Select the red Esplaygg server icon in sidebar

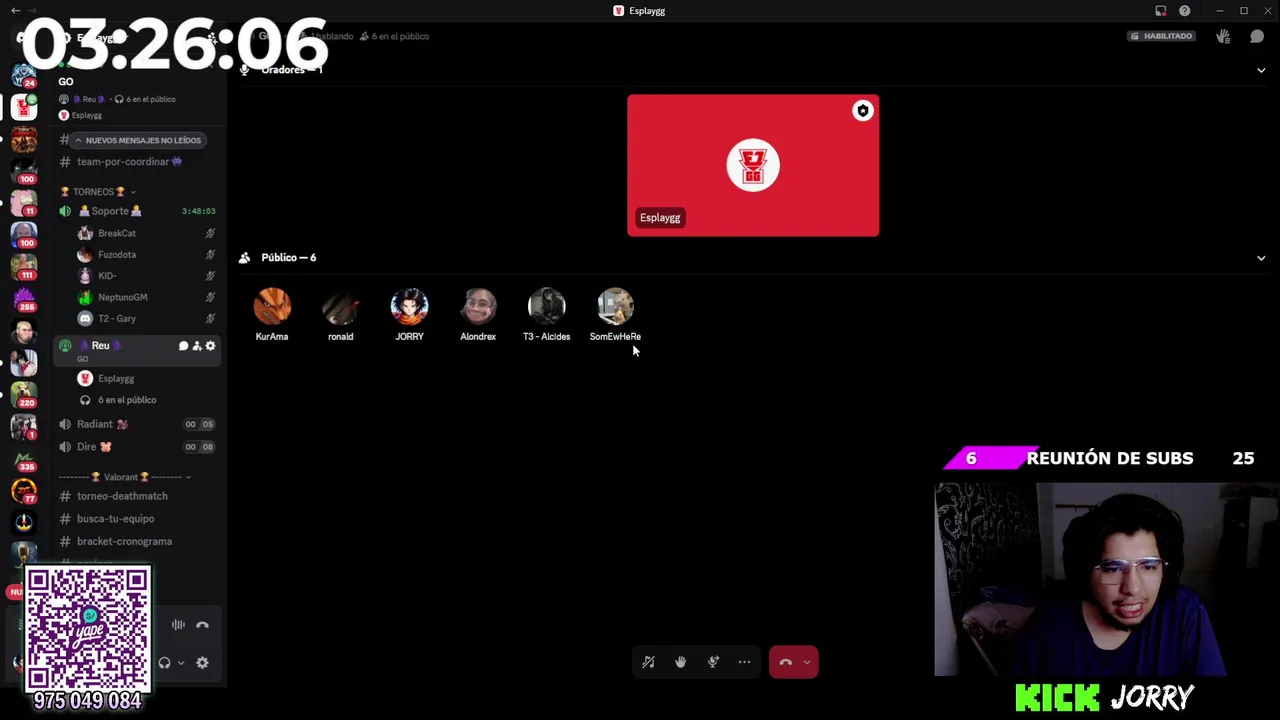coord(24,107)
